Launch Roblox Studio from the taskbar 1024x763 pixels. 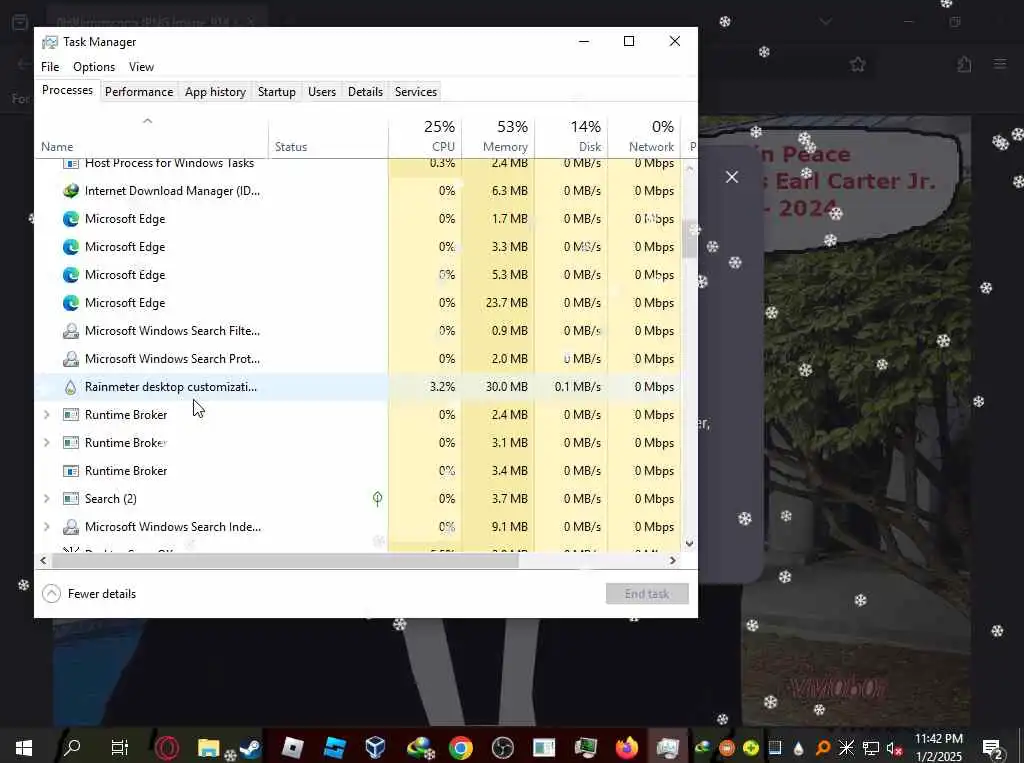(334, 747)
